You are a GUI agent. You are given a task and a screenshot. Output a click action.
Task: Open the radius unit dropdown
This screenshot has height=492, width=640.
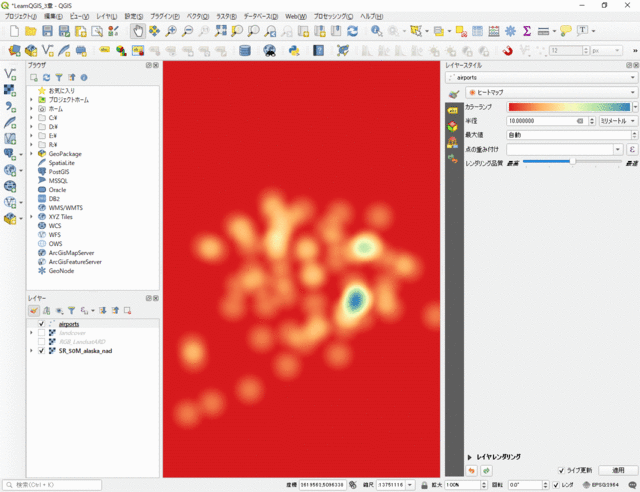tap(617, 121)
